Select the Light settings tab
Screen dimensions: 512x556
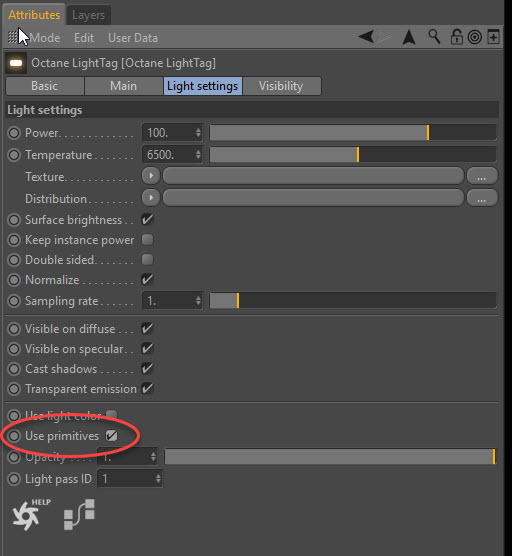(x=202, y=86)
